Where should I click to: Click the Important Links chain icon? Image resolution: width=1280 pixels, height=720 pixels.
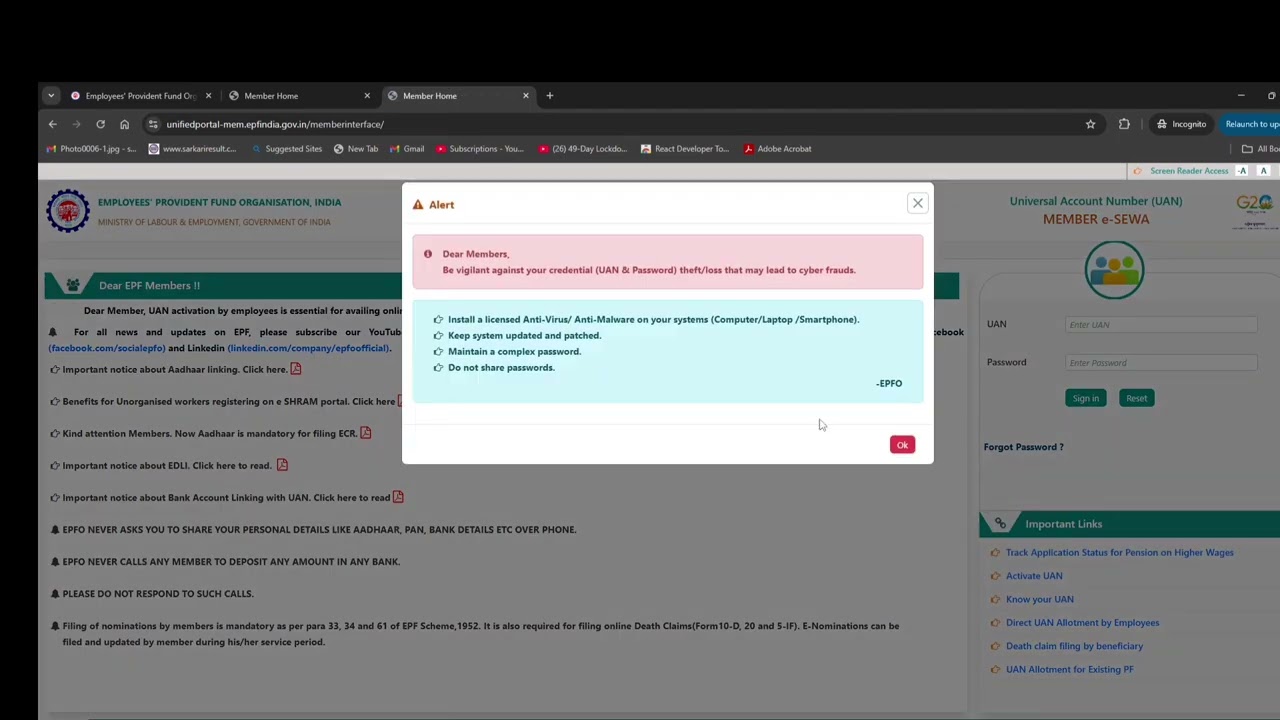pos(1000,524)
